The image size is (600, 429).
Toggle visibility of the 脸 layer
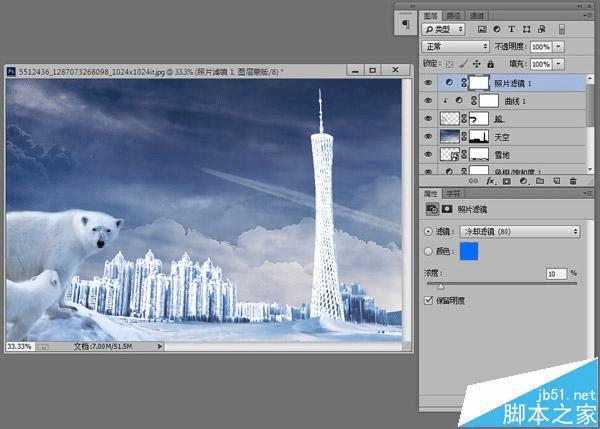pos(428,118)
